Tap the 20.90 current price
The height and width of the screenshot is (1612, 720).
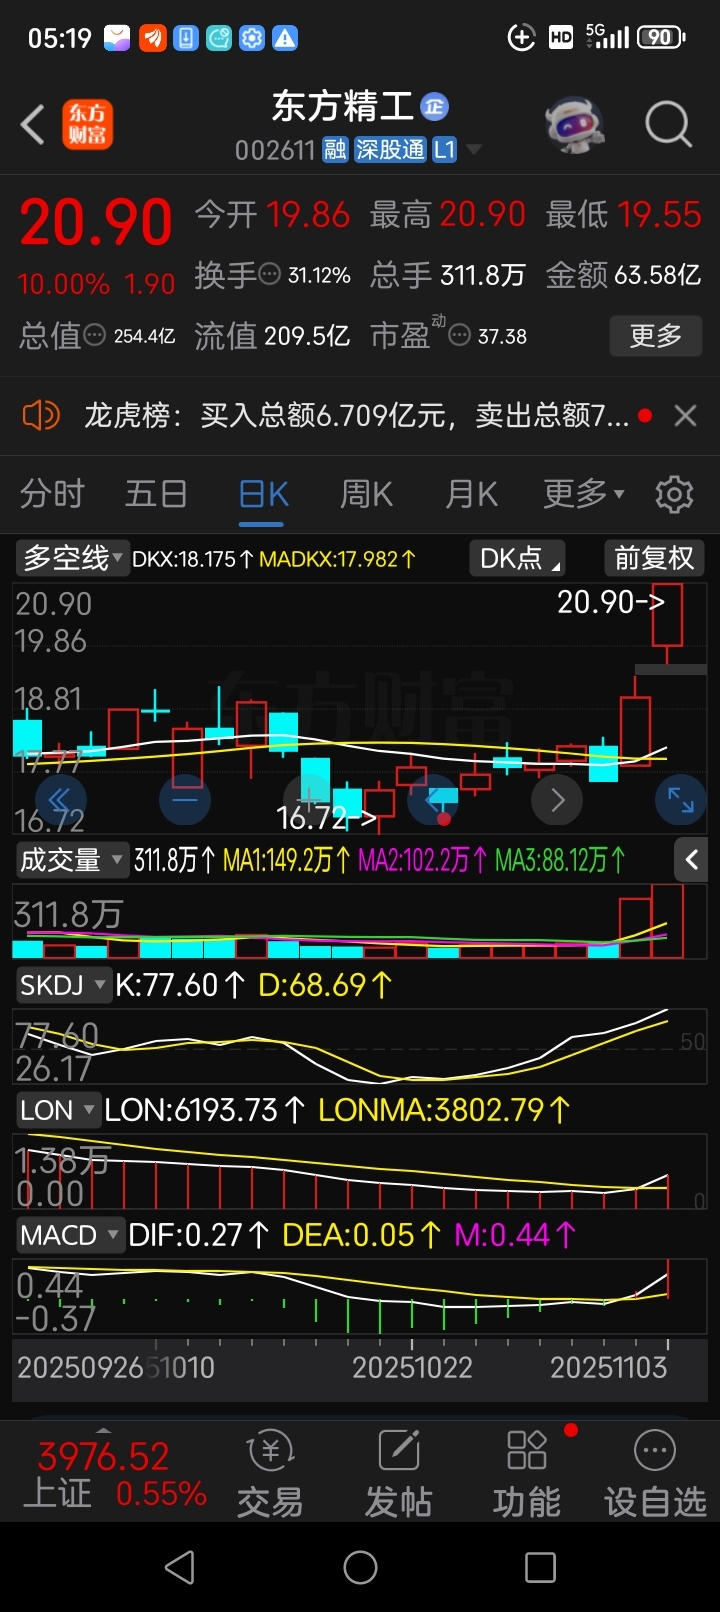(96, 222)
